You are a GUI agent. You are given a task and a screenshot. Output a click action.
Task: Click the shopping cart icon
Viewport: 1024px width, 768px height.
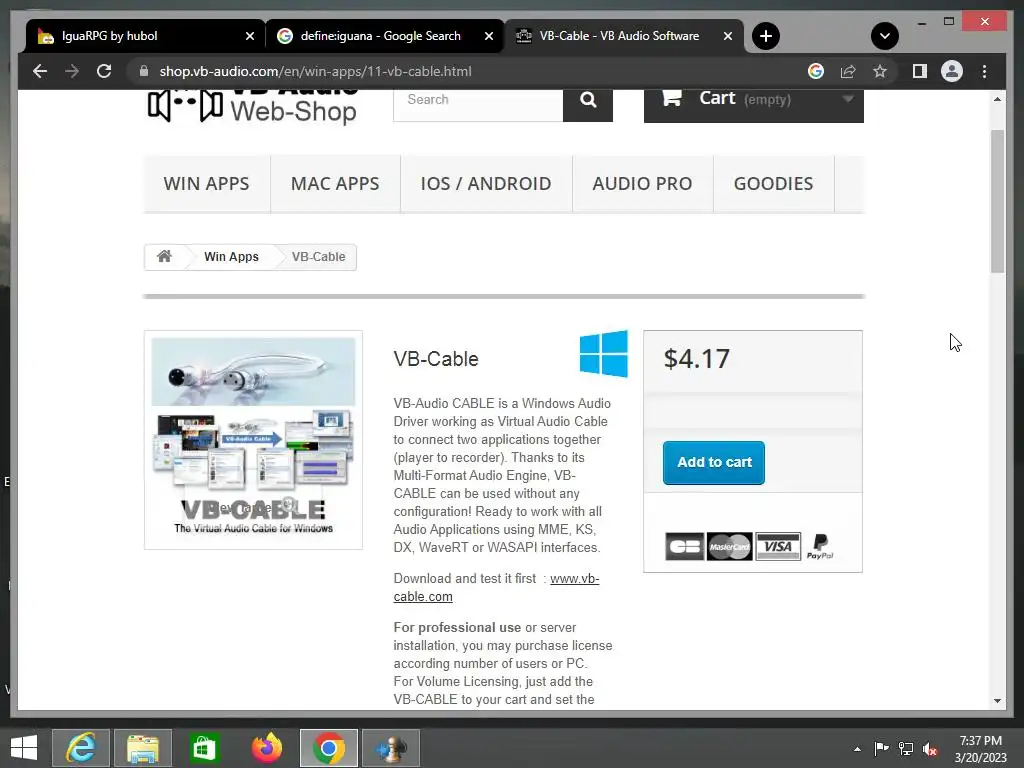[671, 98]
